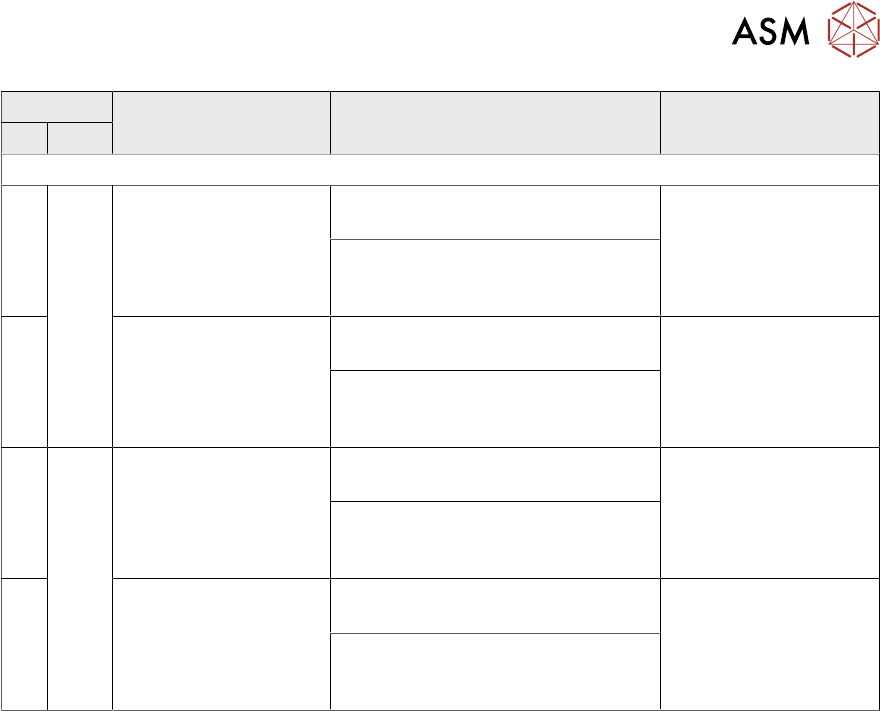Click the rightmost gray header cell
The height and width of the screenshot is (711, 880).
tap(769, 123)
